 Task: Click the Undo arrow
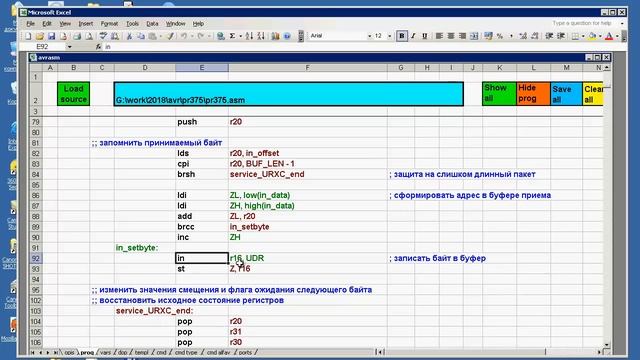pos(184,36)
